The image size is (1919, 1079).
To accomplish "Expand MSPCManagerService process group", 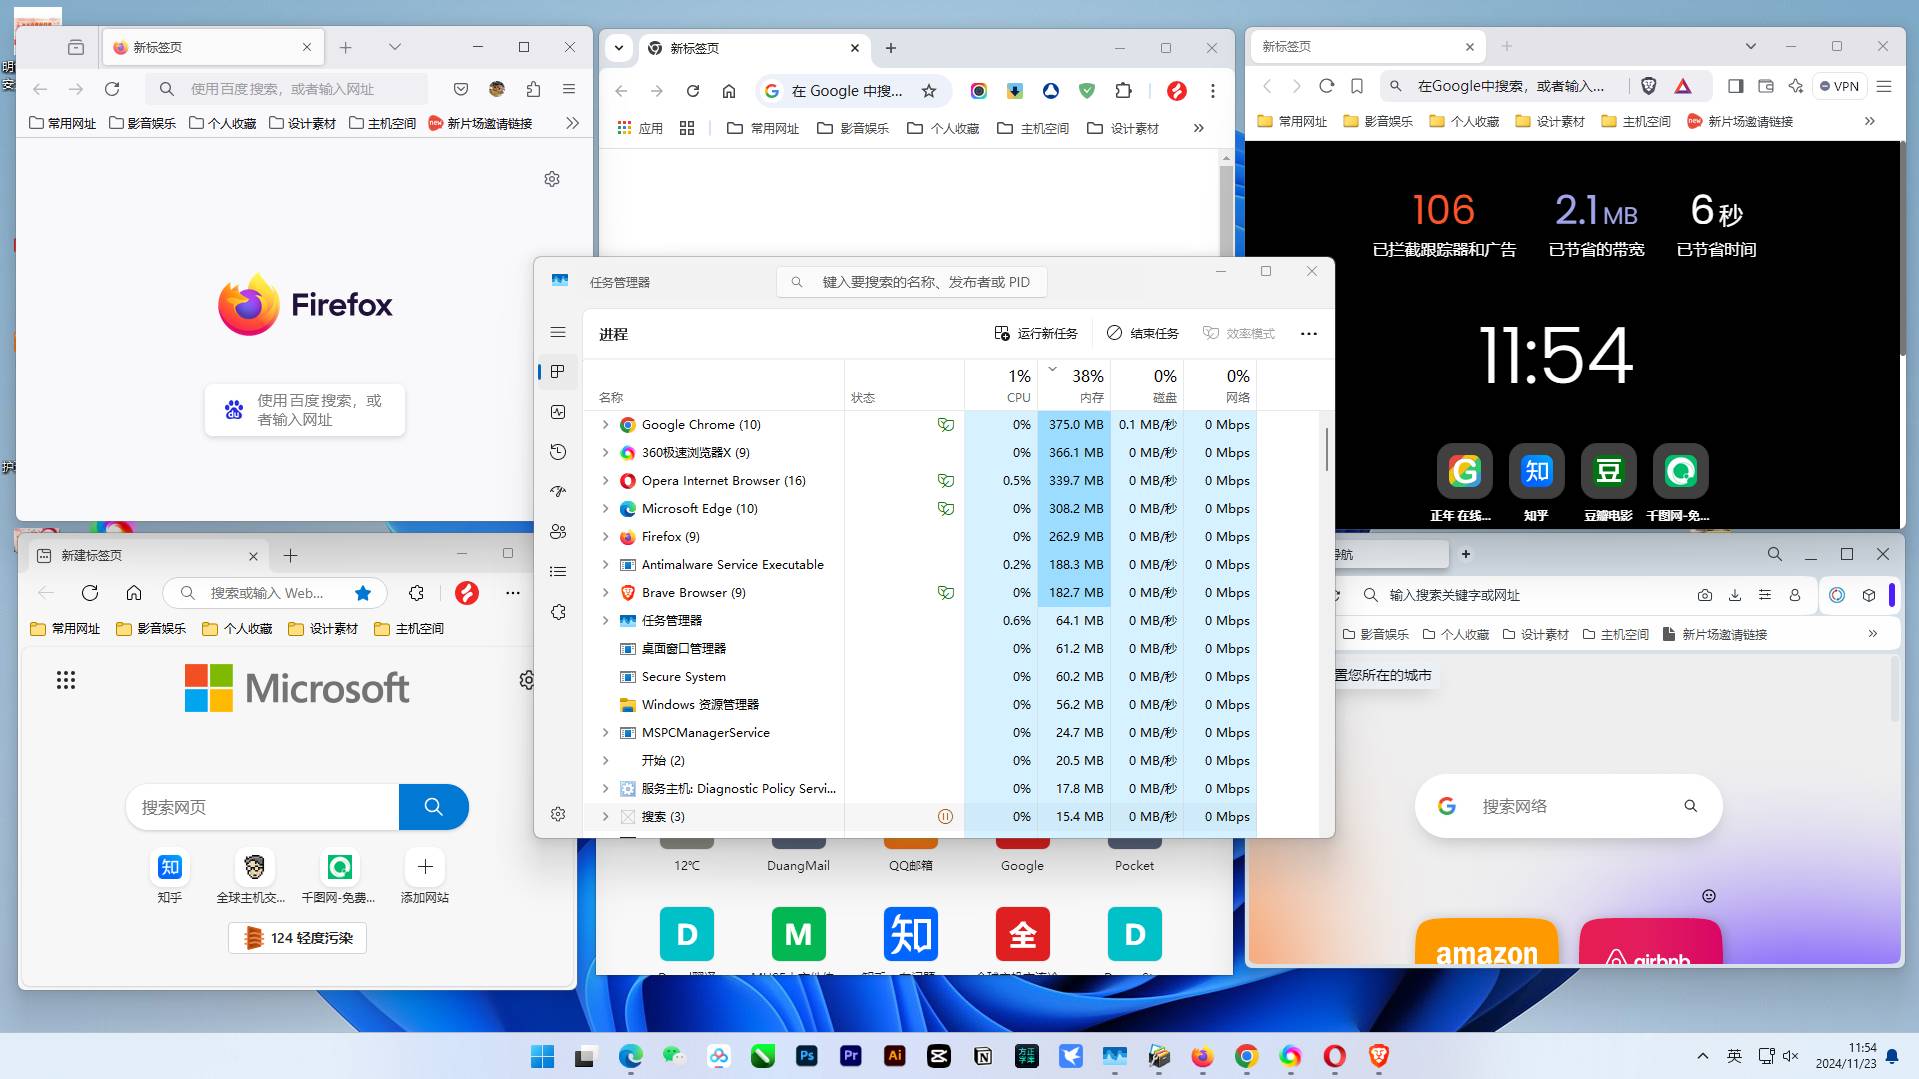I will pyautogui.click(x=605, y=733).
